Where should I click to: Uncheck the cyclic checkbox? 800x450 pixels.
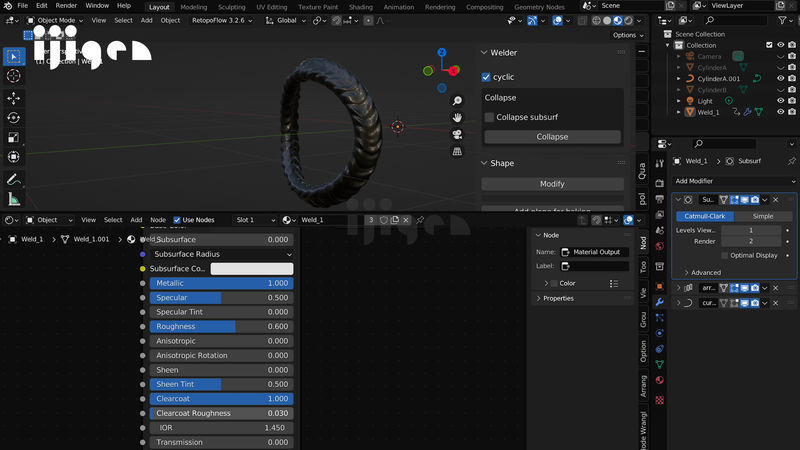coord(486,77)
